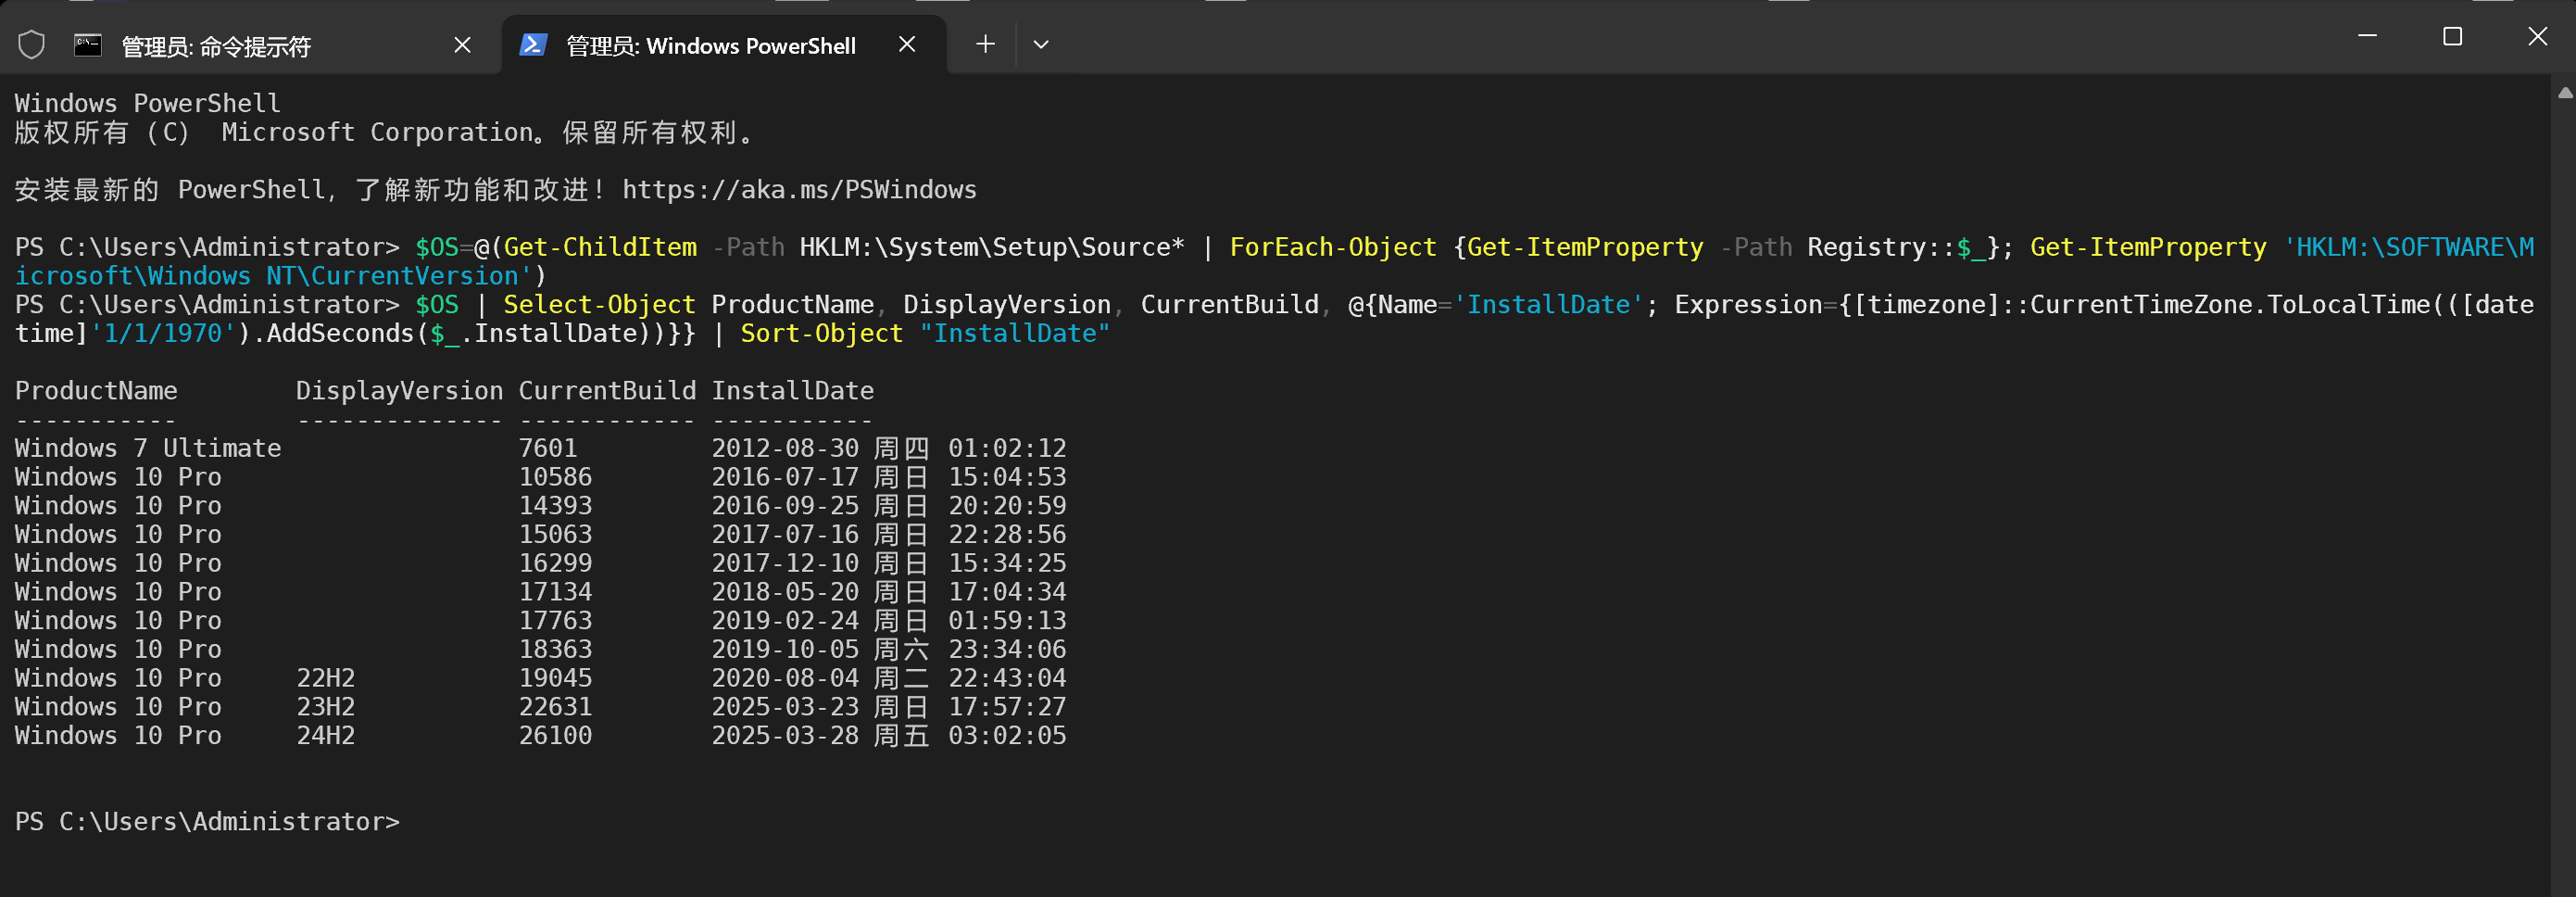Minimize the terminal window
Screen dimensions: 2576x897
coord(2367,36)
